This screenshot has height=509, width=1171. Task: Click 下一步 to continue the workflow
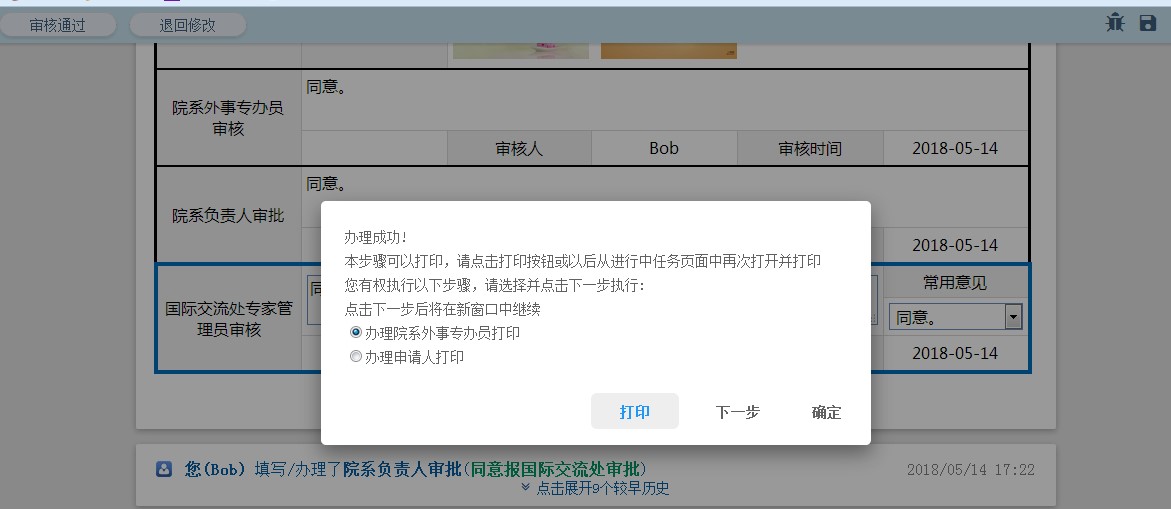(738, 412)
